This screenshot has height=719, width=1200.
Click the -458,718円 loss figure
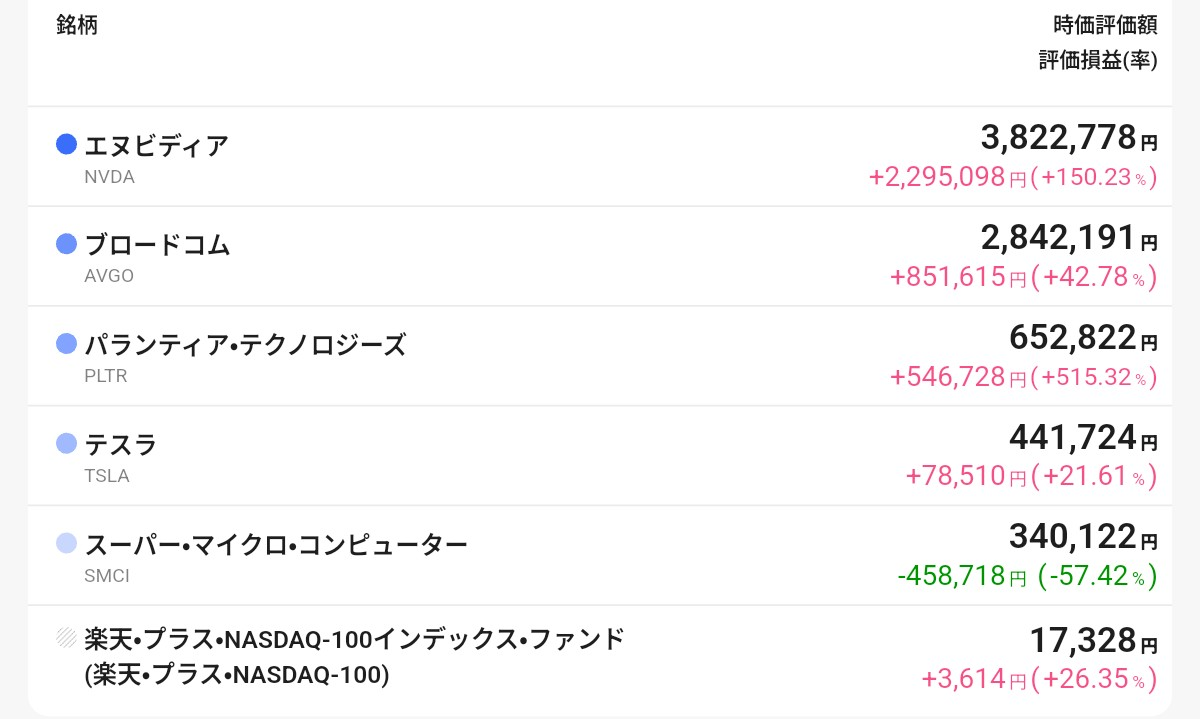tap(962, 577)
